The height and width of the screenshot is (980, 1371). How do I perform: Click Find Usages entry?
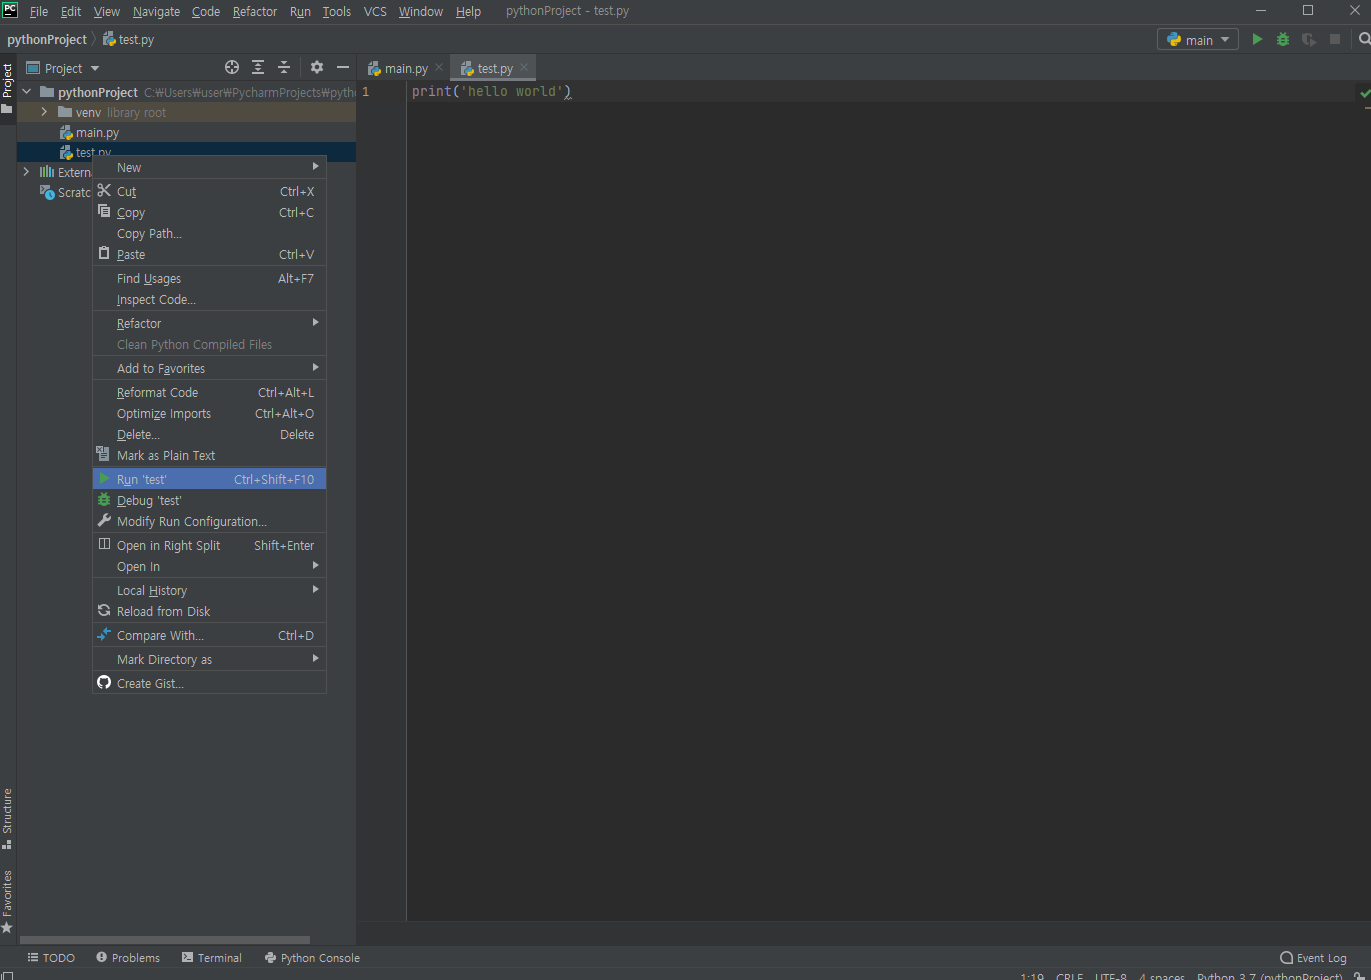209,278
